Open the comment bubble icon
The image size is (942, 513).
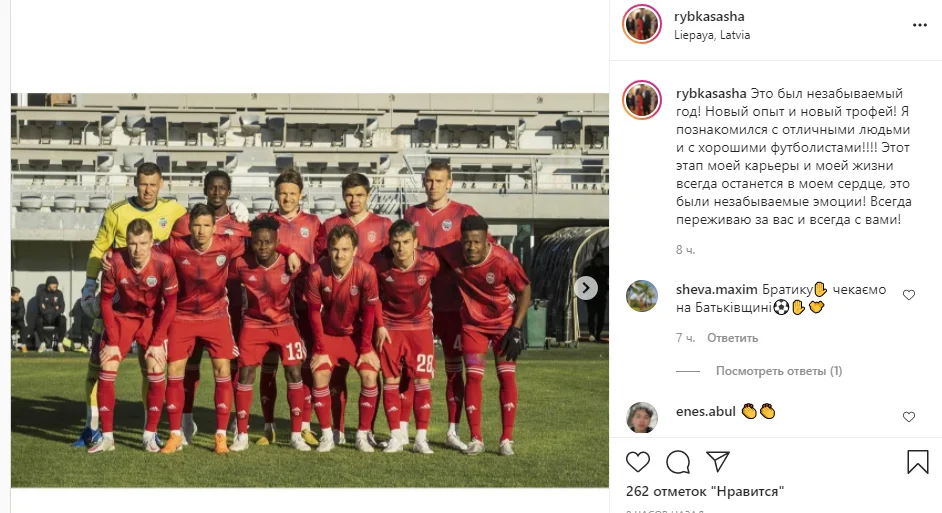[x=678, y=462]
